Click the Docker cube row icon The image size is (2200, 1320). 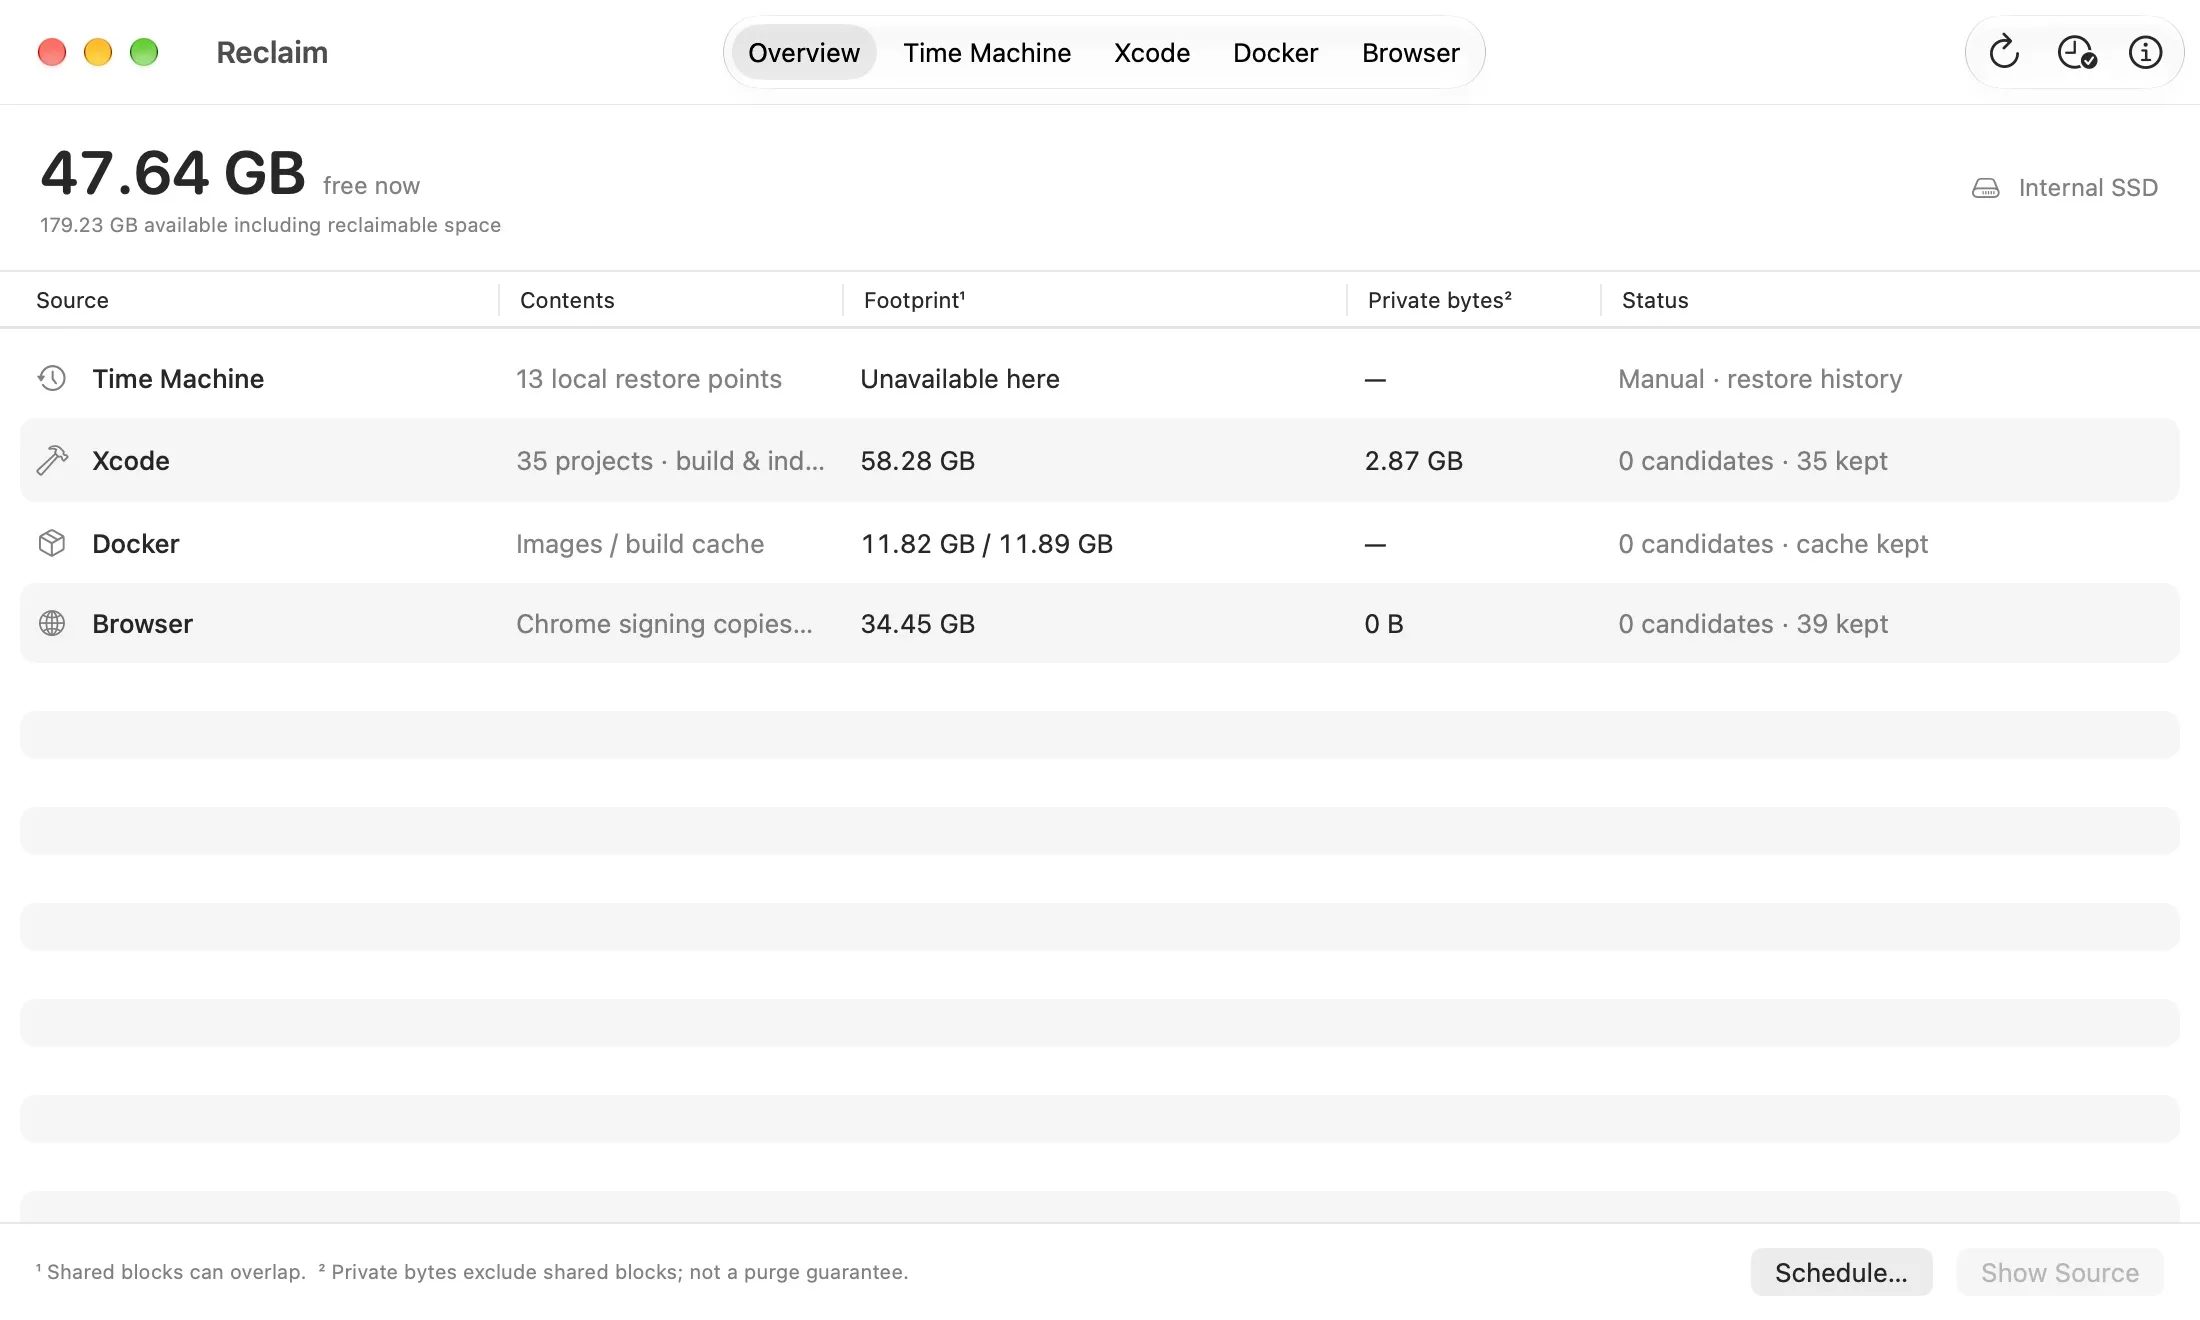tap(52, 543)
